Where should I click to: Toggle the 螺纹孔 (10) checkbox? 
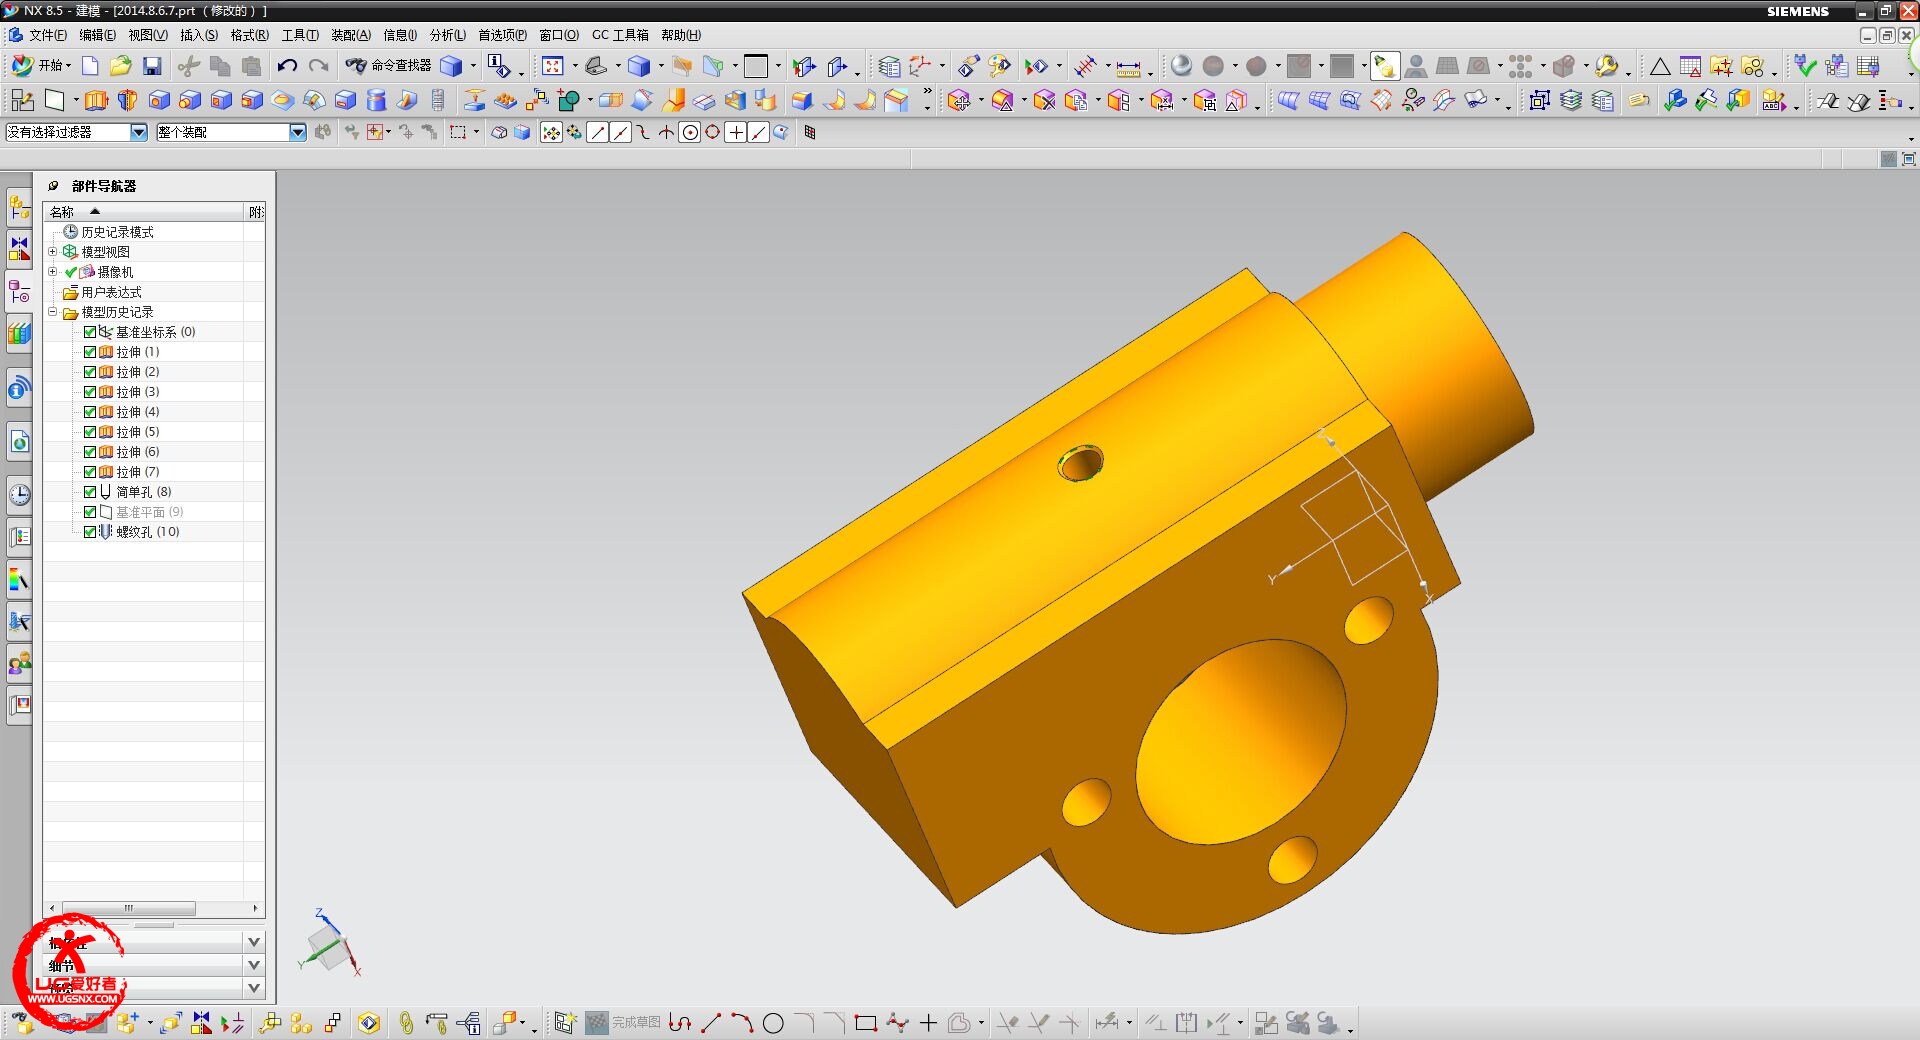(90, 532)
